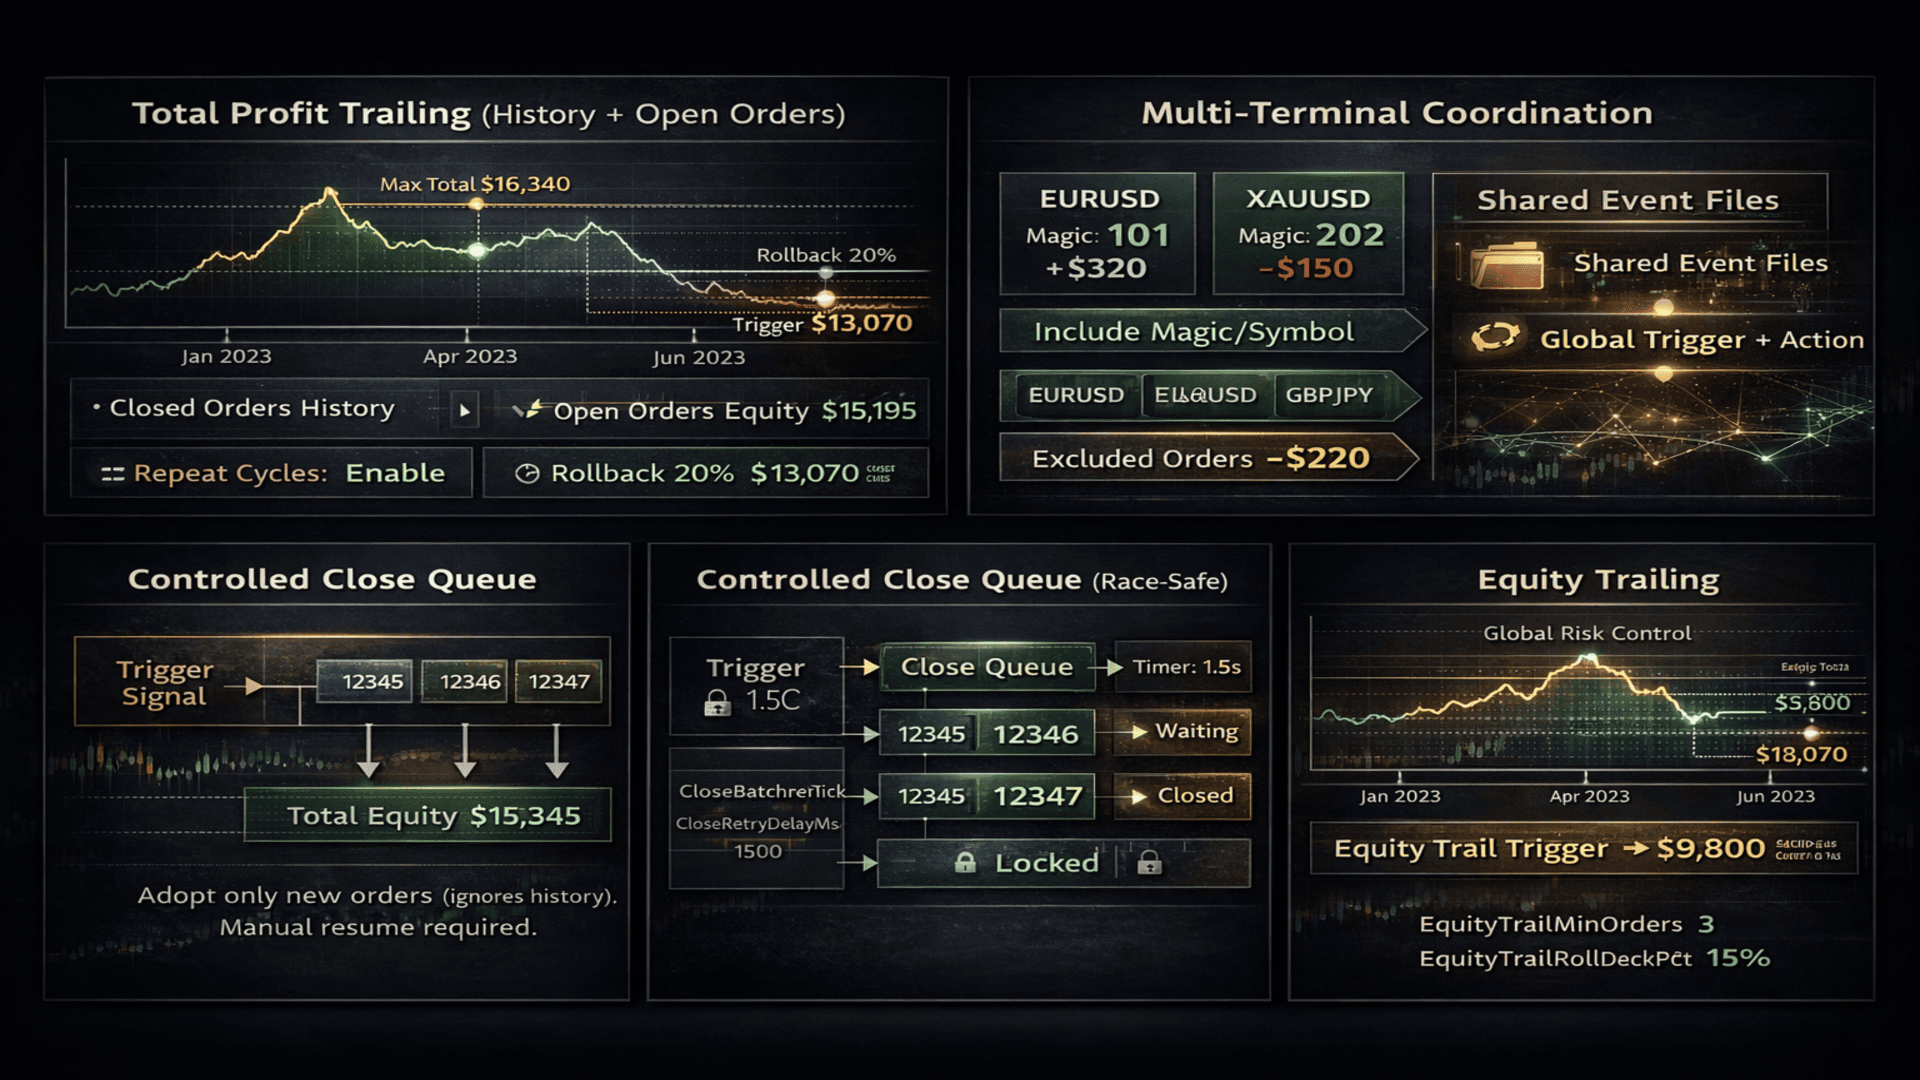The height and width of the screenshot is (1080, 1920).
Task: Click the icon before Open Orders Equity
Action: [527, 410]
